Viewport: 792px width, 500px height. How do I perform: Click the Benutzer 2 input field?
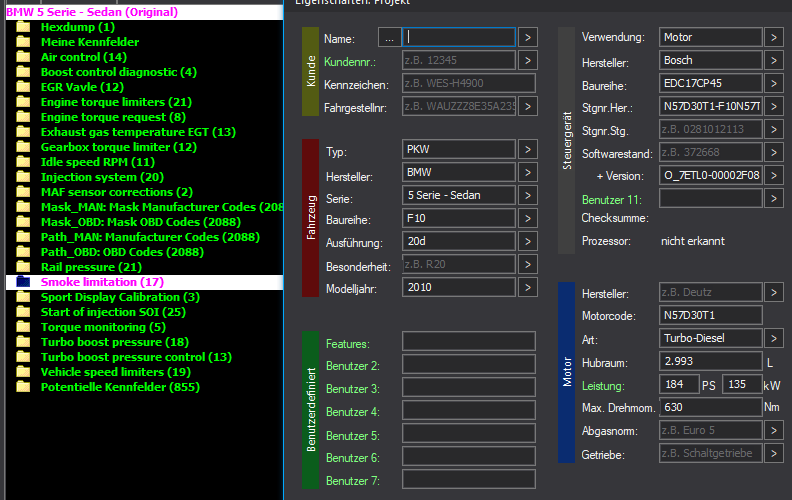click(469, 364)
